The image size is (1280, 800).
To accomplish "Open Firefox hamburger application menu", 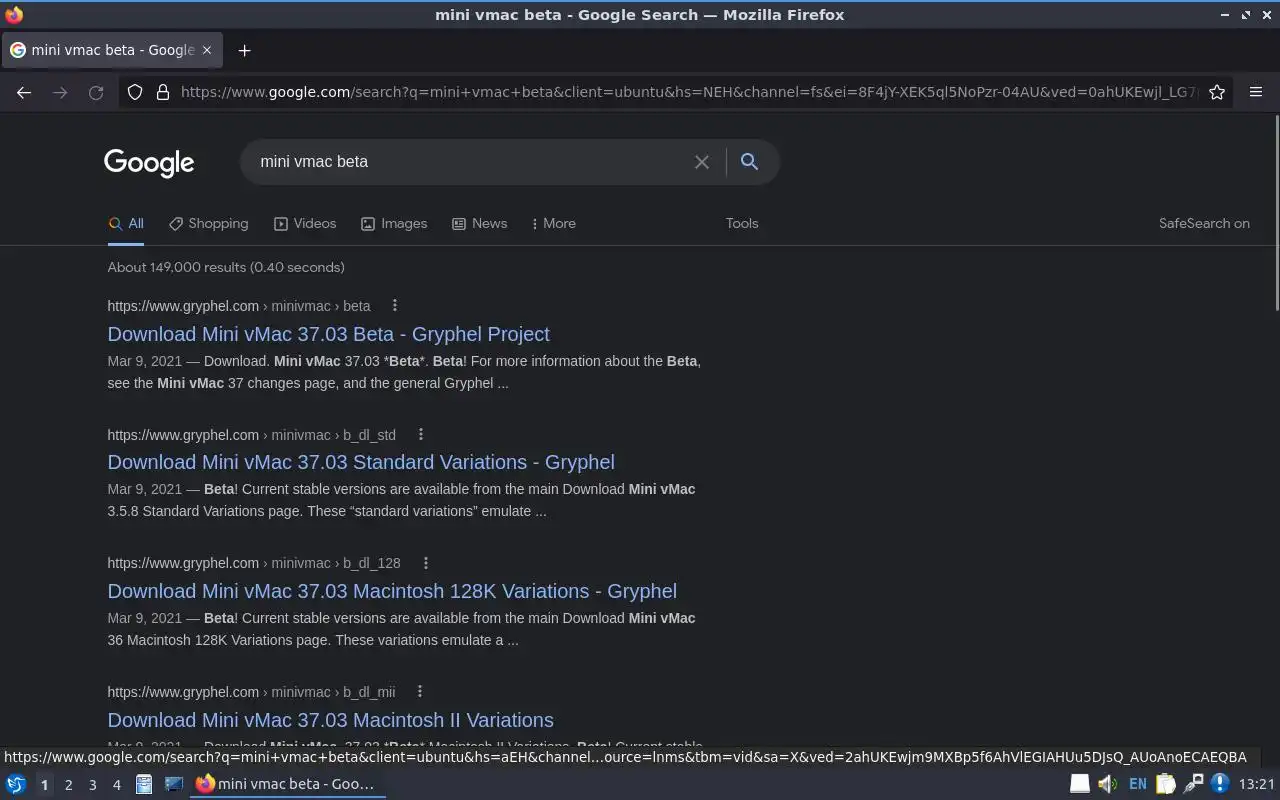I will pyautogui.click(x=1256, y=92).
